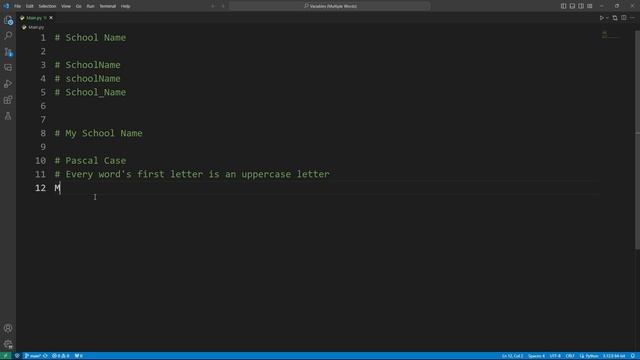
Task: Click the editor vertical scrollbar
Action: pyautogui.click(x=637, y=139)
